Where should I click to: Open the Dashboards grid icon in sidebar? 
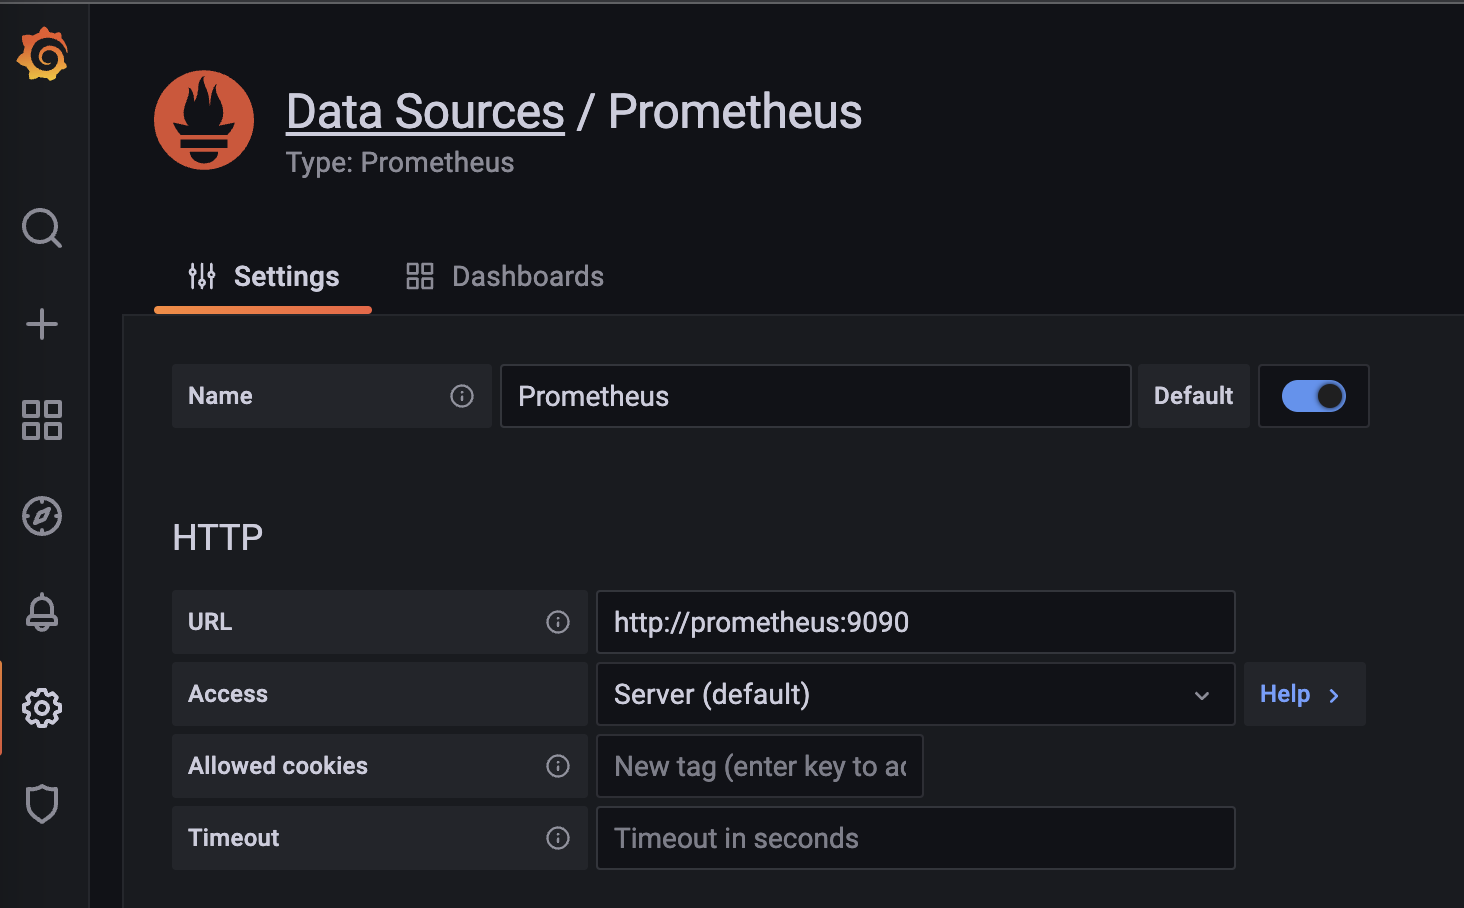point(42,420)
